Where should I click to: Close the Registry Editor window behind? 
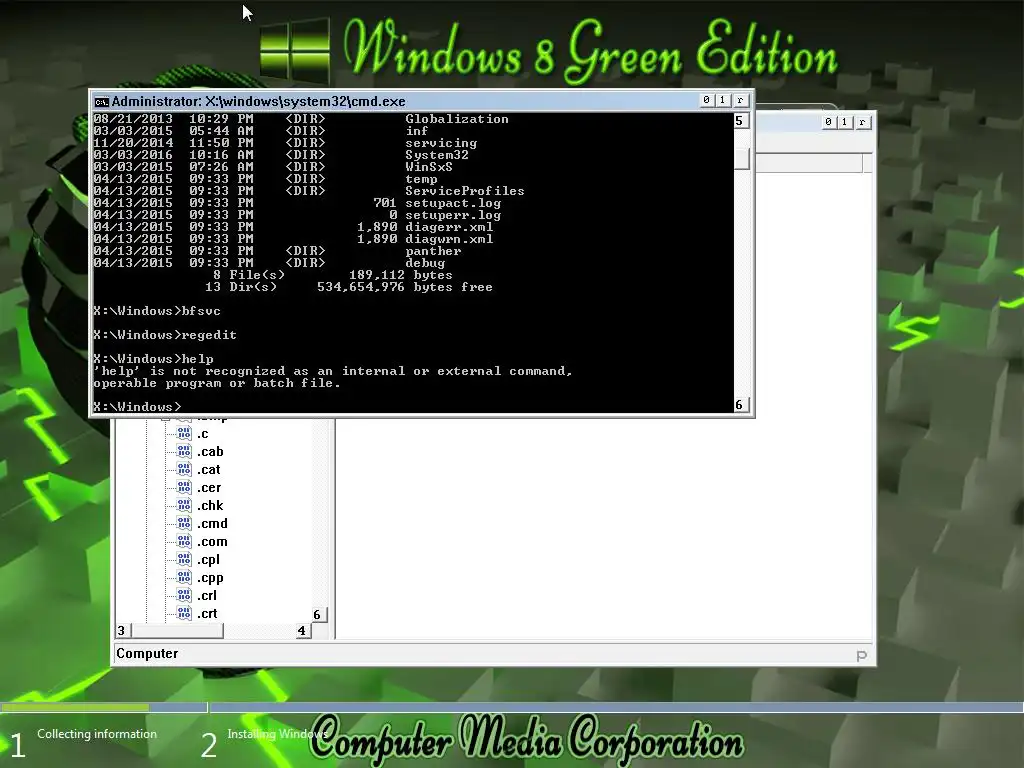pyautogui.click(x=862, y=121)
